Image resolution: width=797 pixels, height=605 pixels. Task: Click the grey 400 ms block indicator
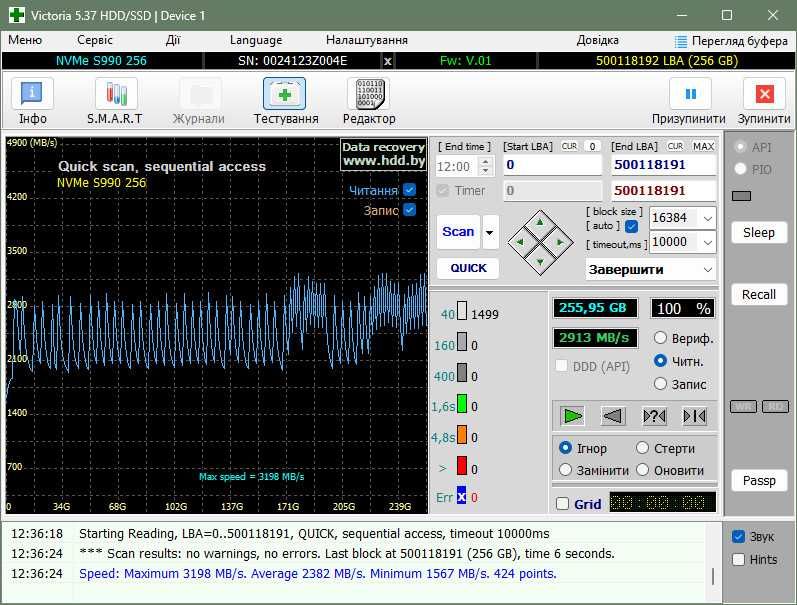(462, 373)
